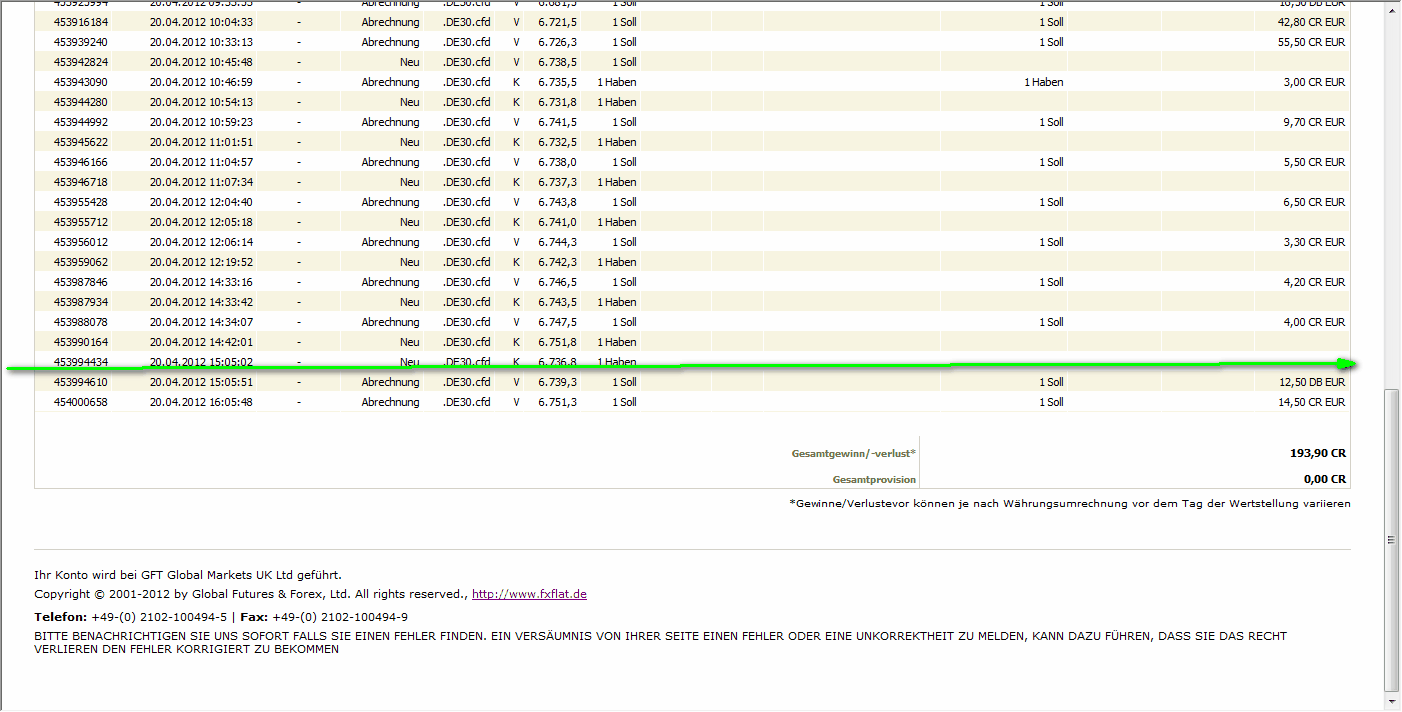1402x712 pixels.
Task: Click the Gesamtprovision value 0,00 CR
Action: click(x=1325, y=479)
